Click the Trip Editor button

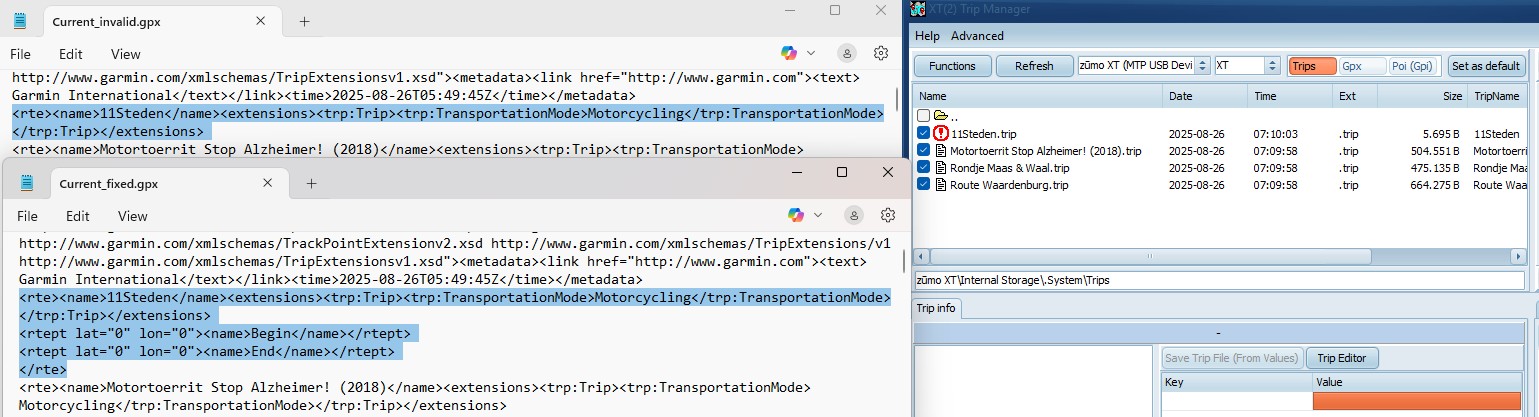[x=1341, y=358]
